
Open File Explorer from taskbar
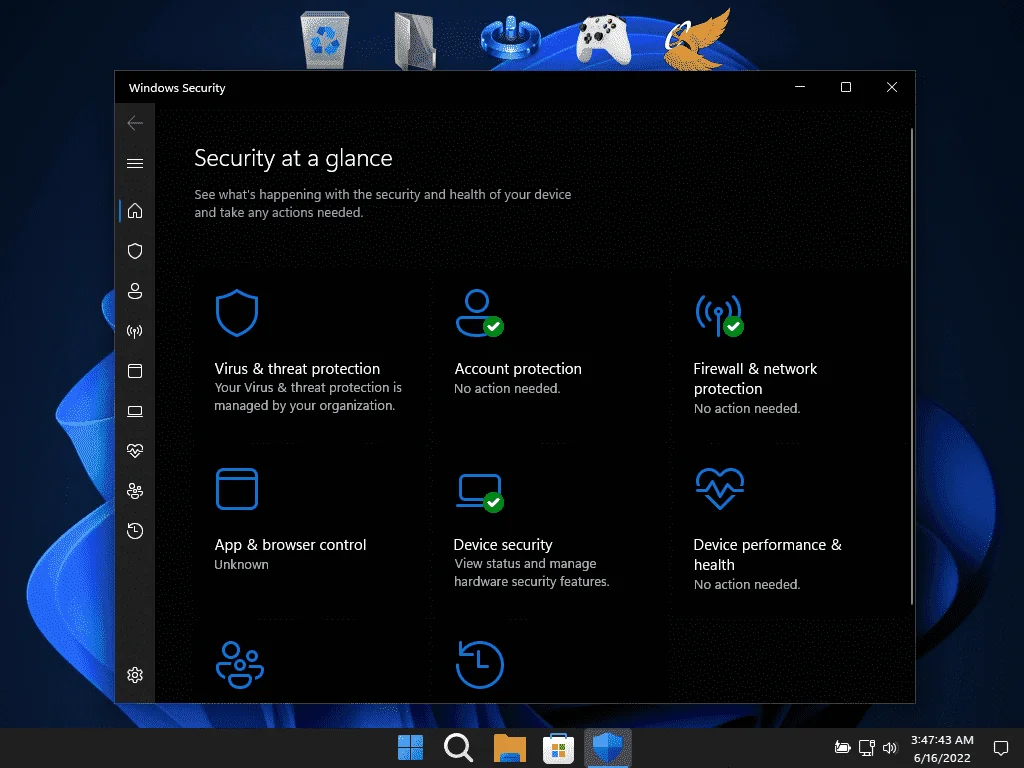click(x=509, y=747)
